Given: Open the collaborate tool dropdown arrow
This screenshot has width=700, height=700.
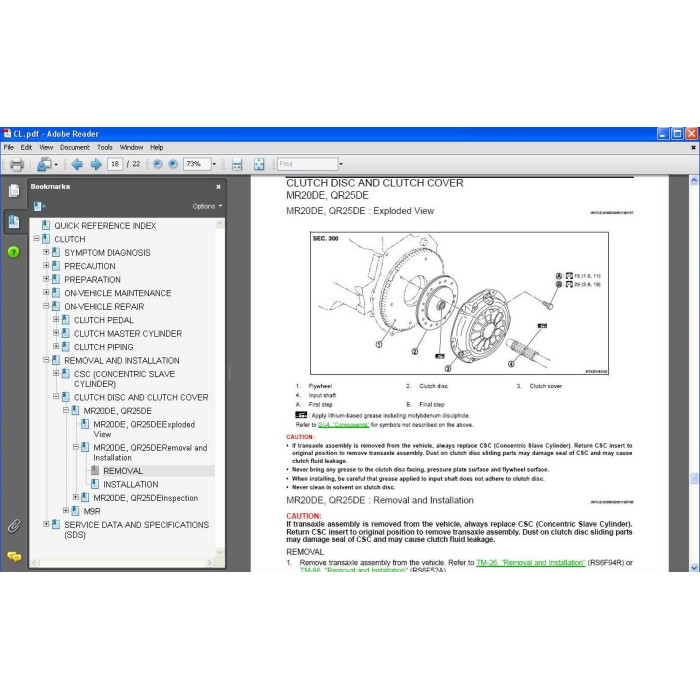Looking at the screenshot, I should point(56,165).
